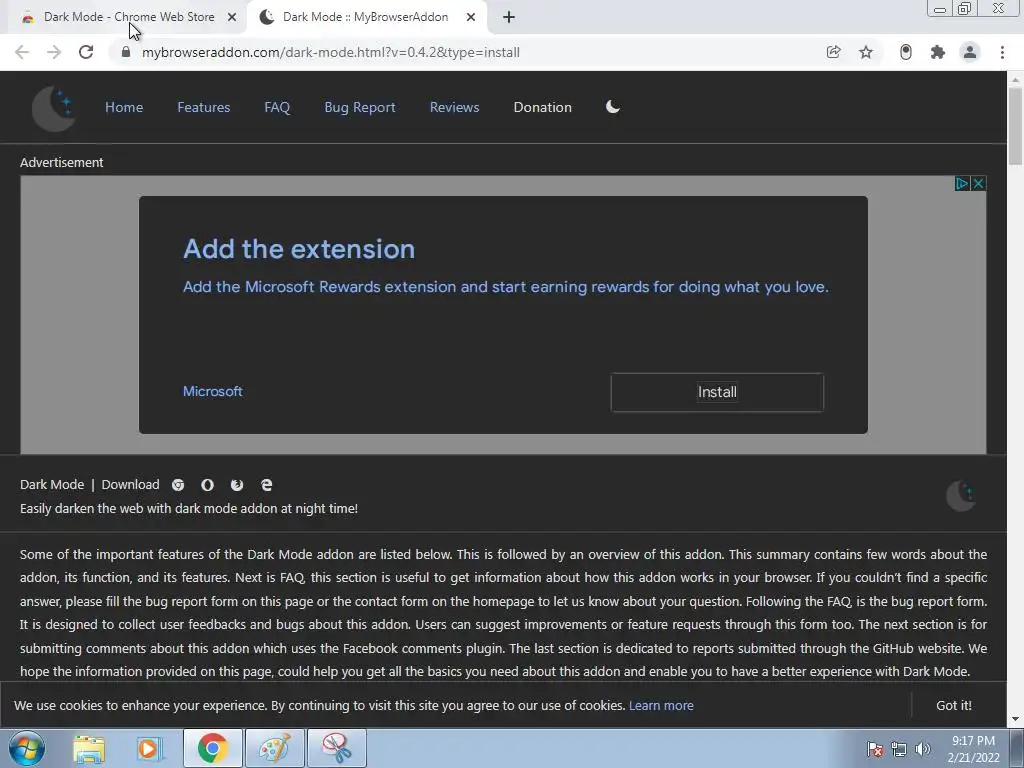1024x768 pixels.
Task: Download Dark Mode for Edge icon
Action: (x=266, y=485)
